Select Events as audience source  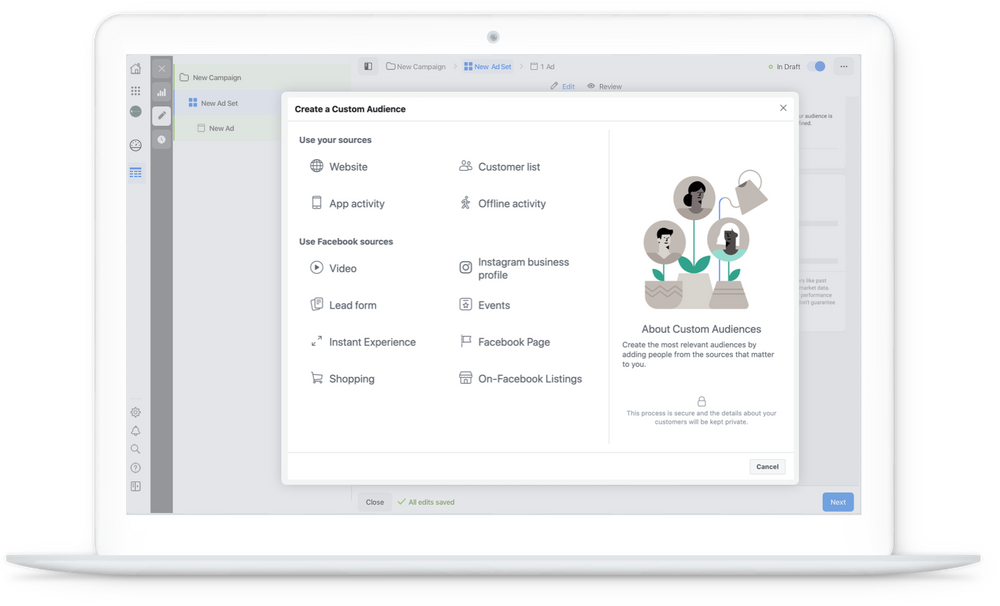tap(485, 305)
